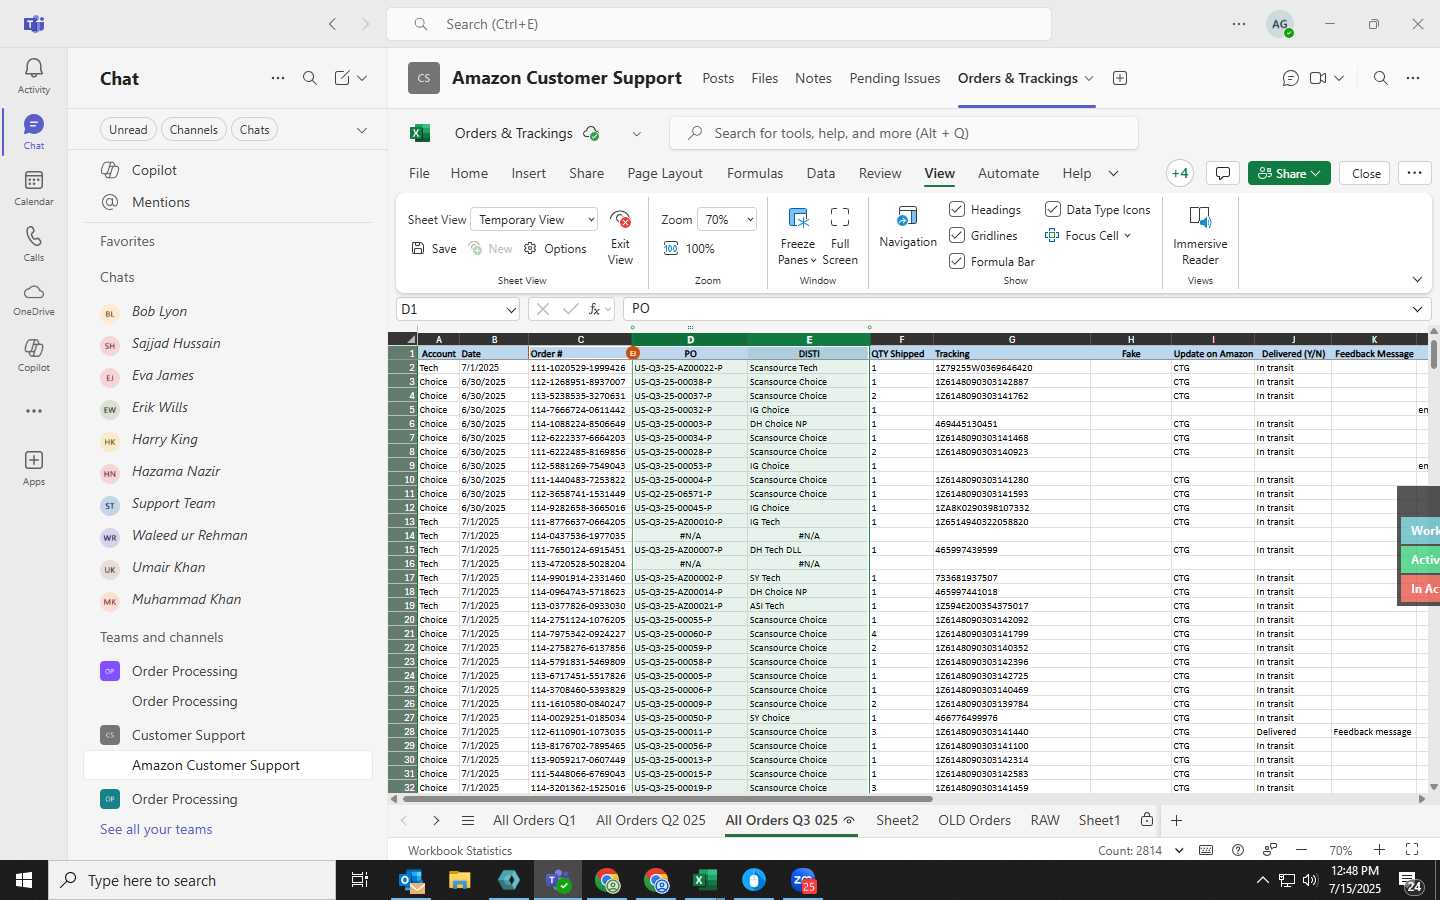Open the Activity feed in Teams sidebar

tap(33, 76)
